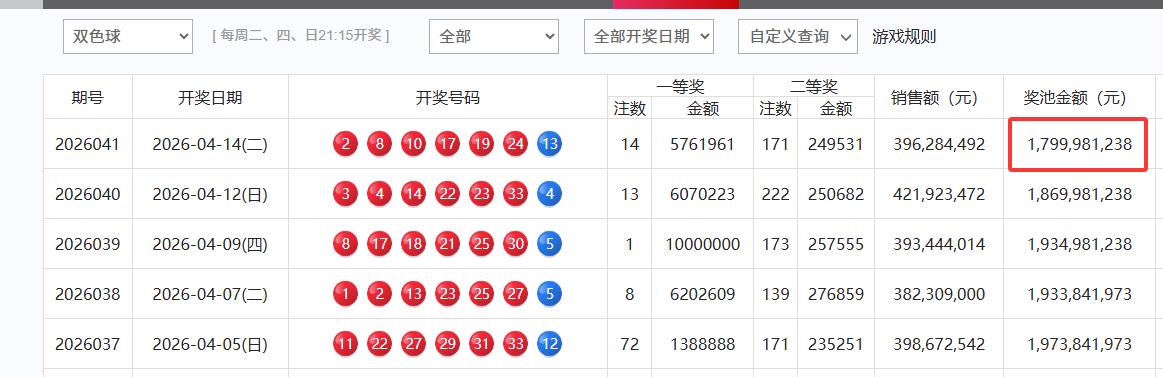Click the date 2026-04-05(日)
This screenshot has width=1163, height=377.
(210, 344)
